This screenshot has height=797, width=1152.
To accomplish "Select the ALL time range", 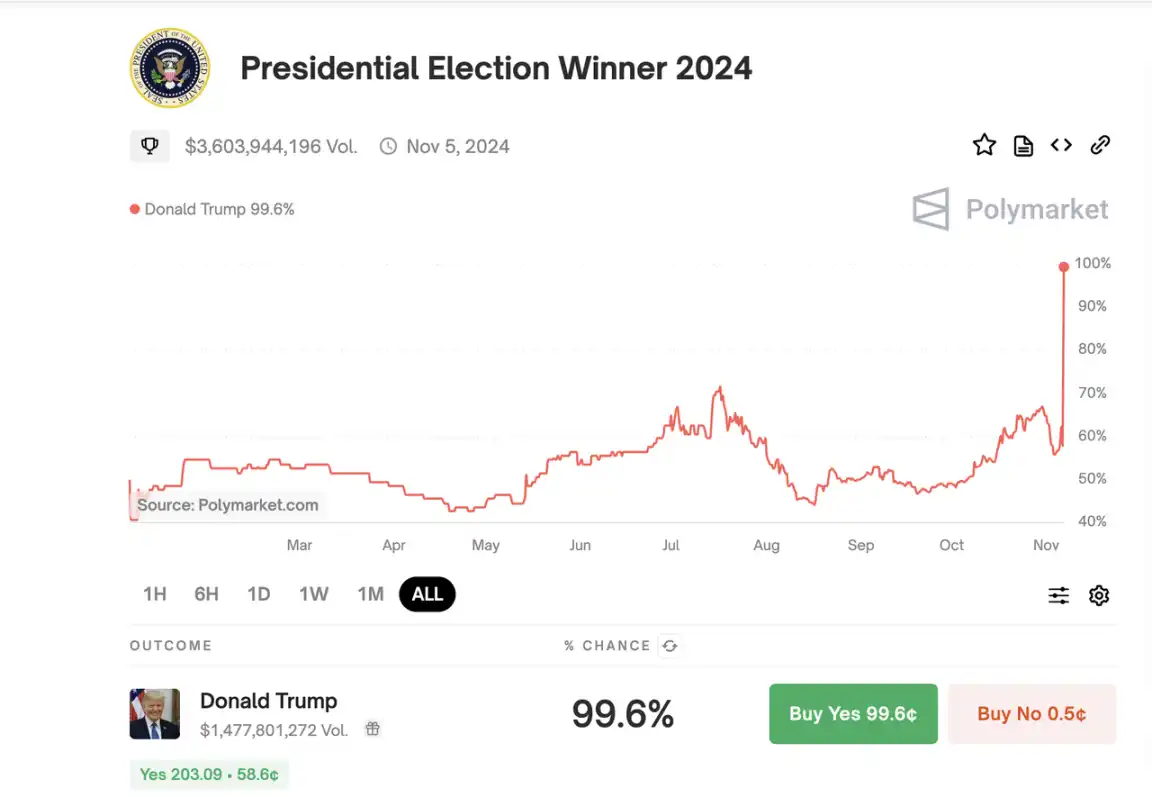I will coord(427,594).
